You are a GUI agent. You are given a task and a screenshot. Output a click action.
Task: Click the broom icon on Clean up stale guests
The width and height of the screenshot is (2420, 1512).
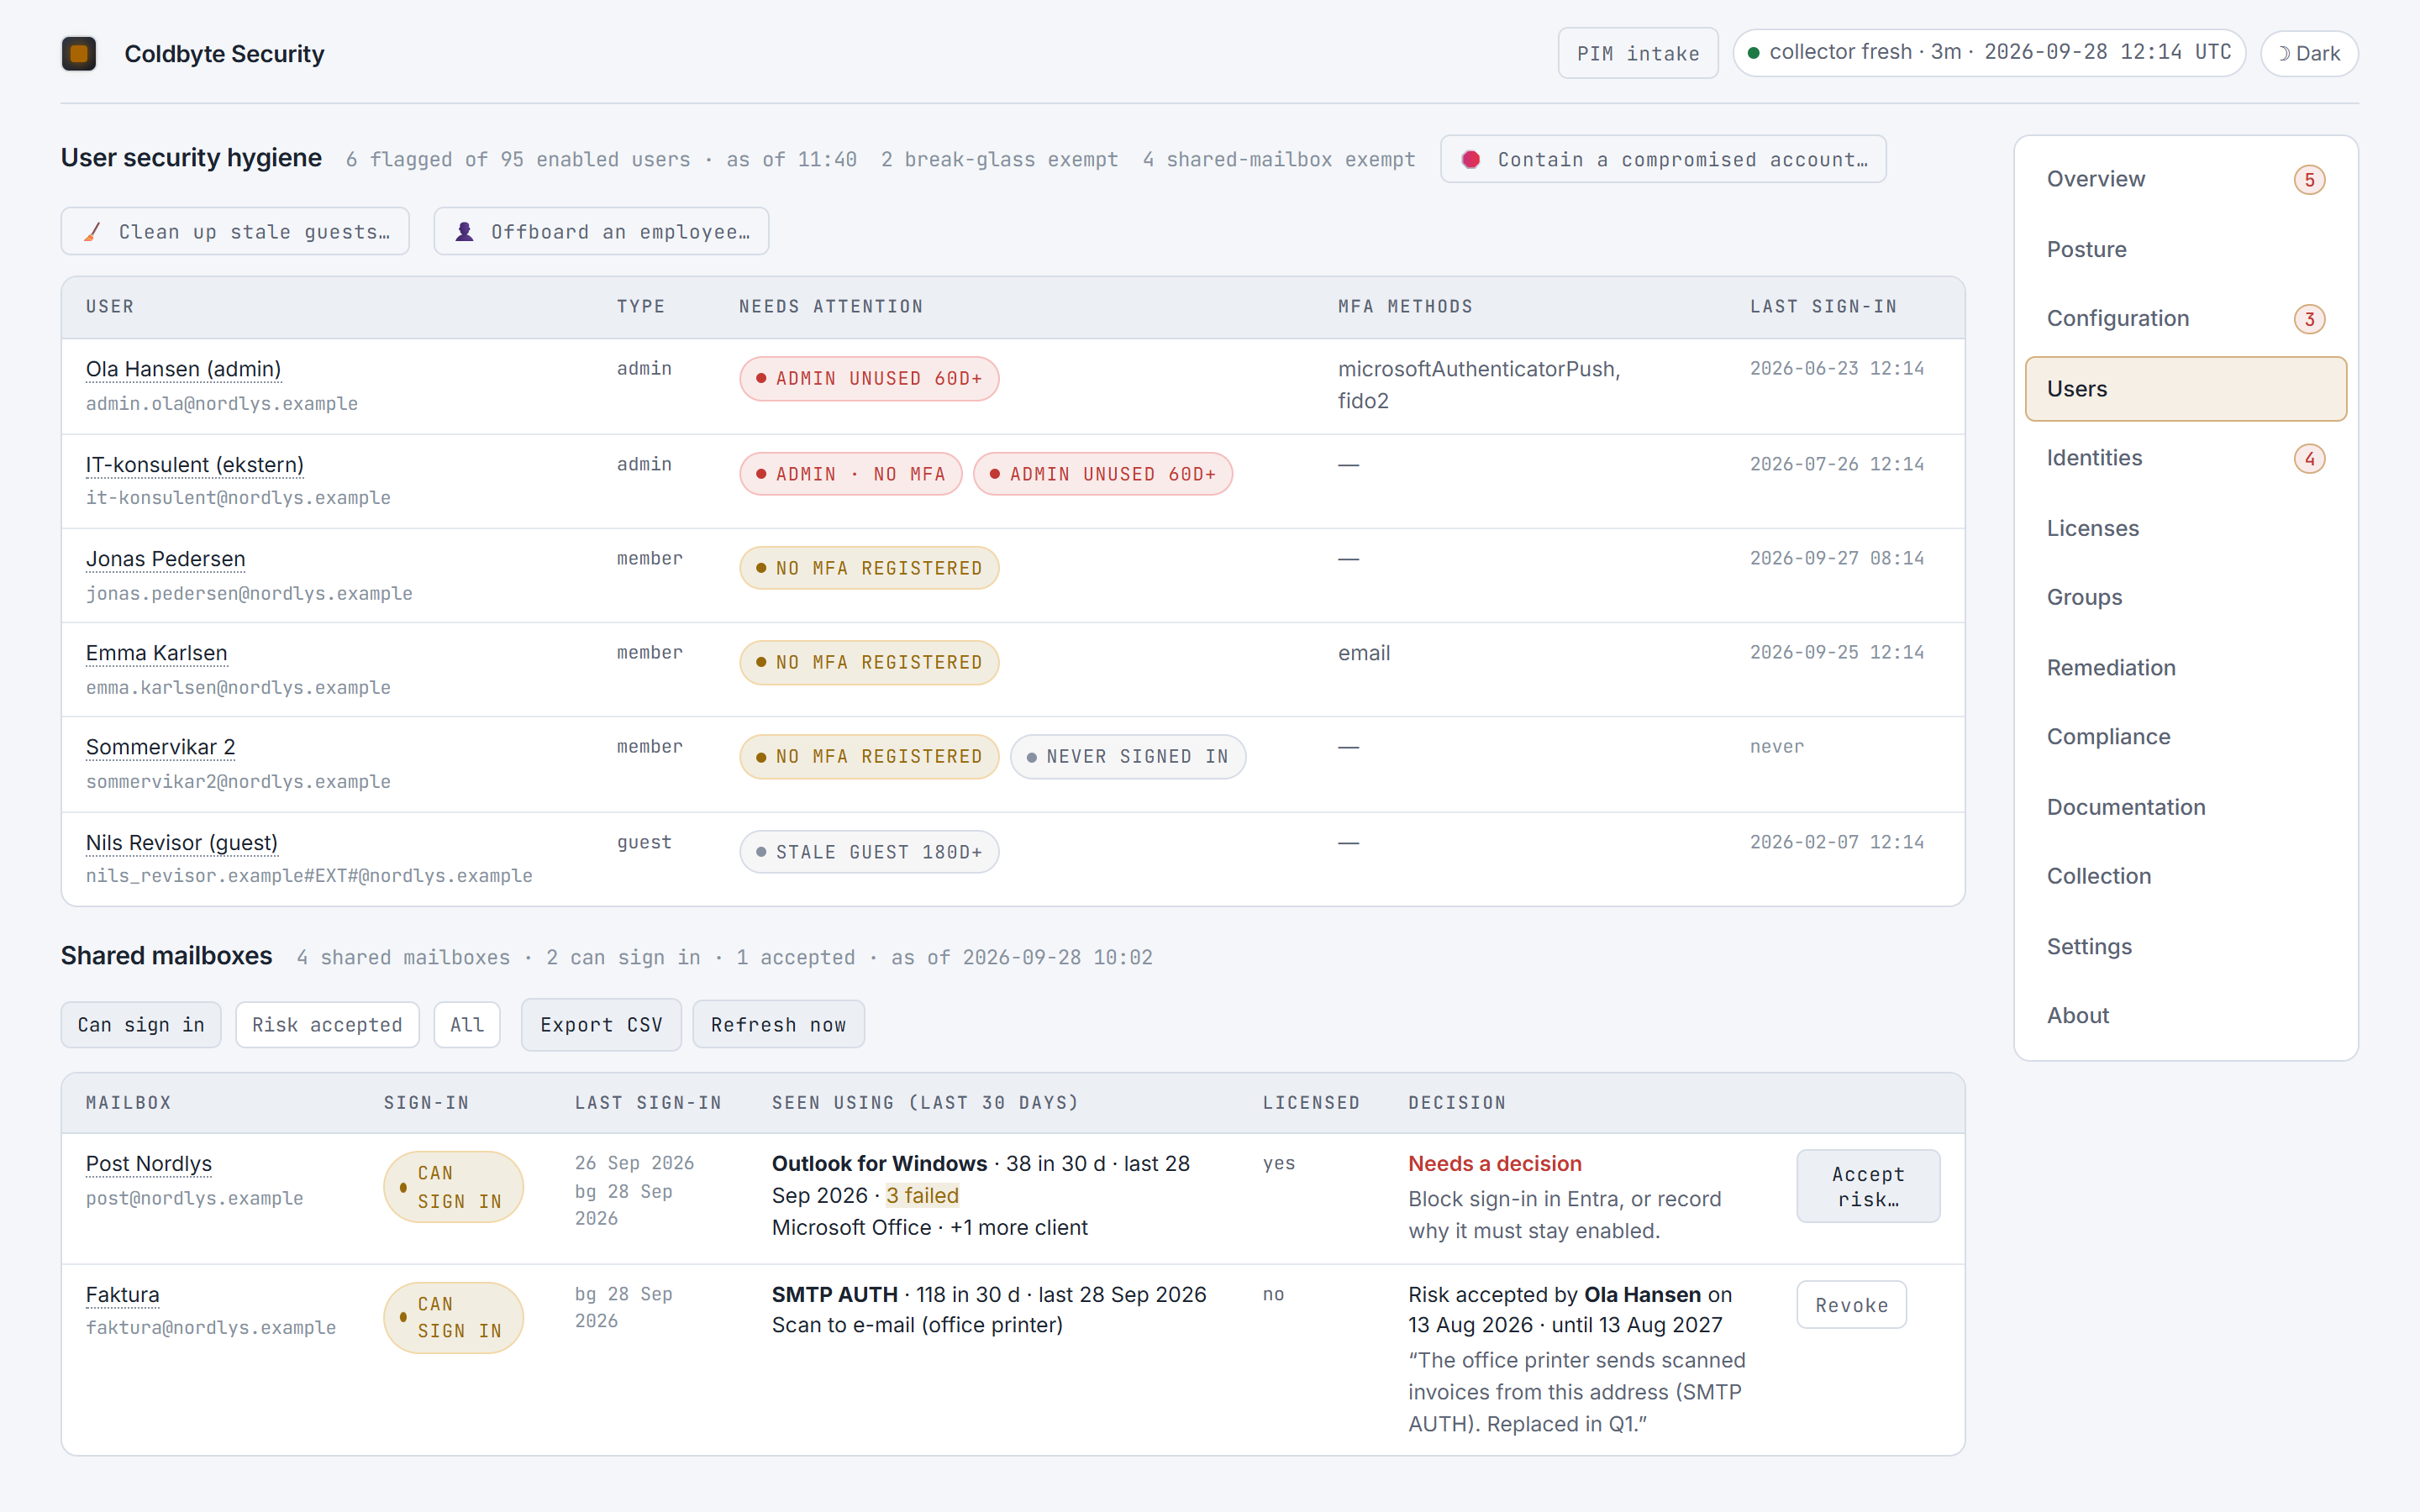tap(92, 232)
